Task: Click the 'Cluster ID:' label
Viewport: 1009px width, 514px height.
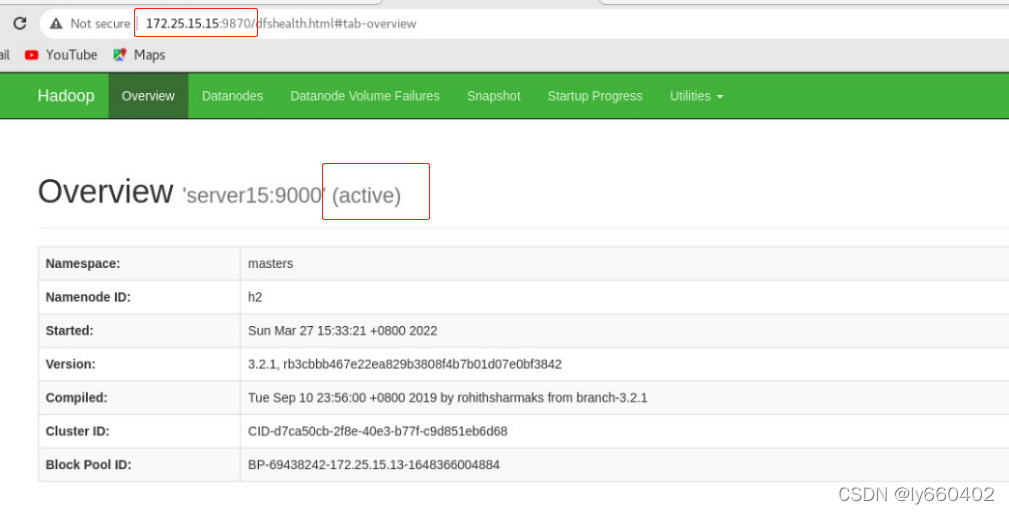Action: click(78, 431)
